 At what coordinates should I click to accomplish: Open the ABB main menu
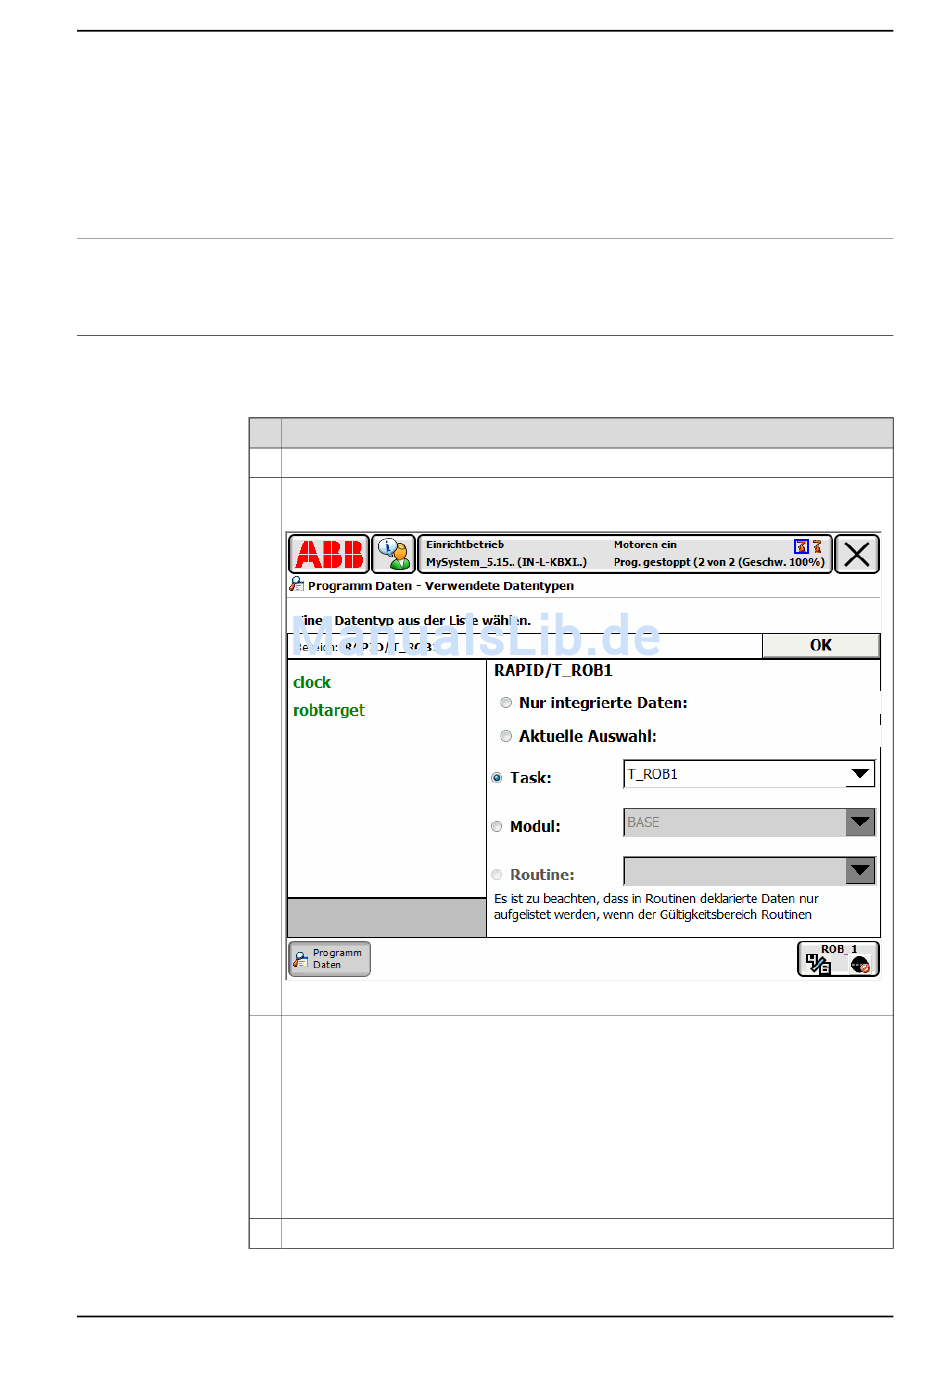click(329, 554)
